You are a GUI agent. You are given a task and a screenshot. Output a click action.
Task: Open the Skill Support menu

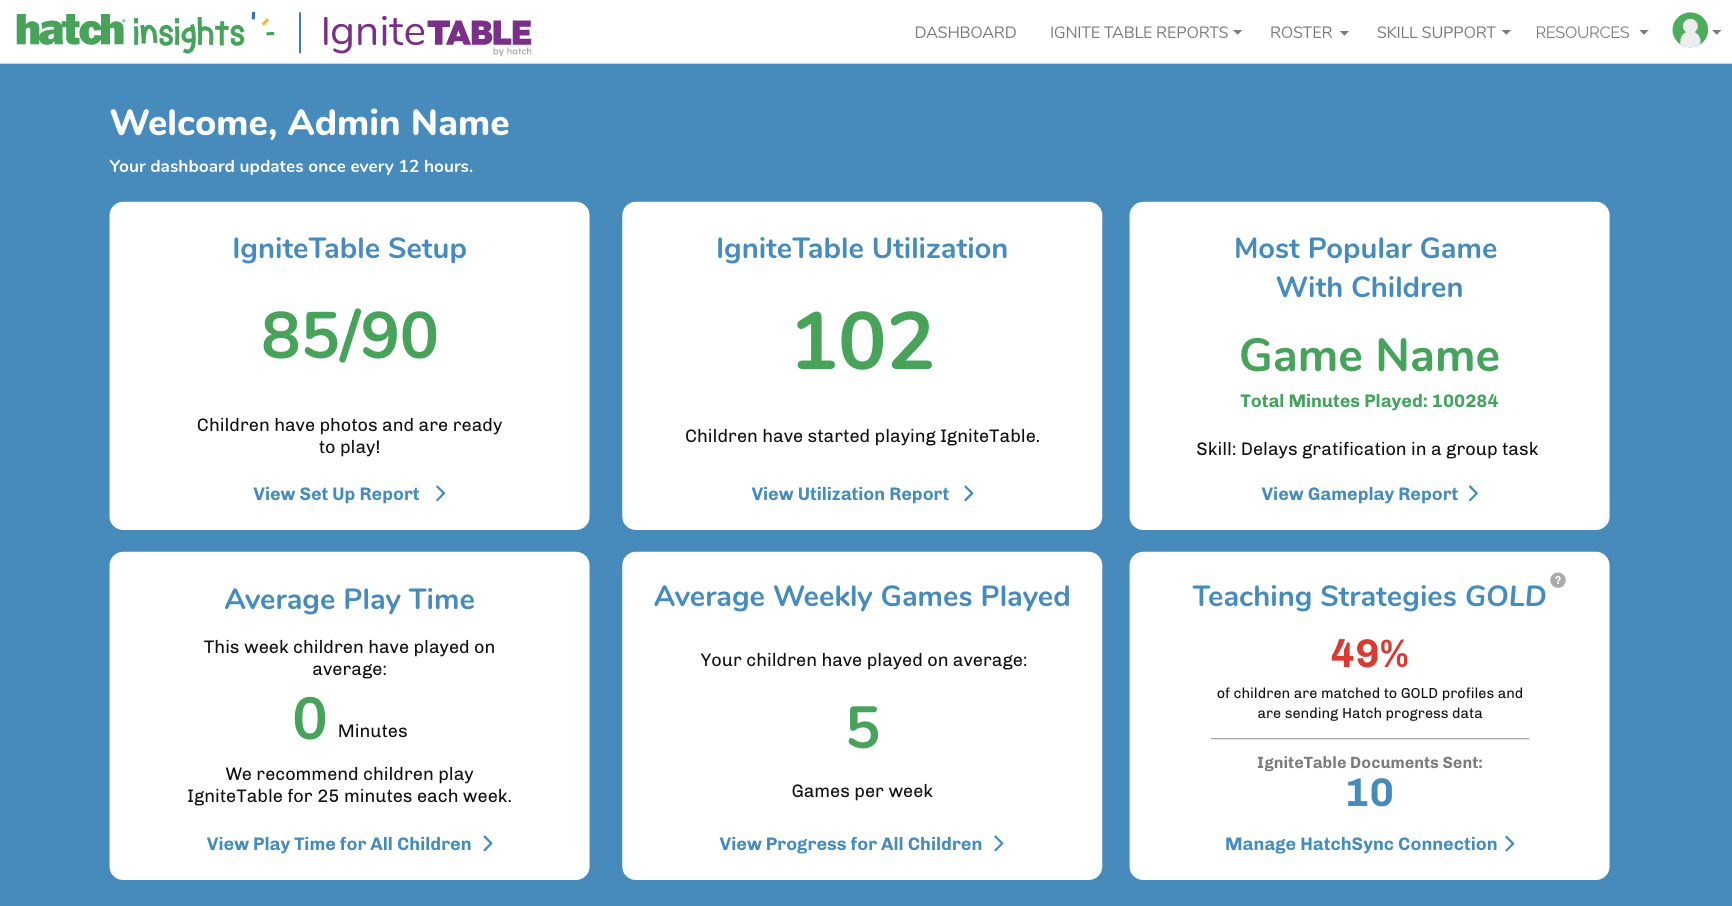click(x=1443, y=32)
